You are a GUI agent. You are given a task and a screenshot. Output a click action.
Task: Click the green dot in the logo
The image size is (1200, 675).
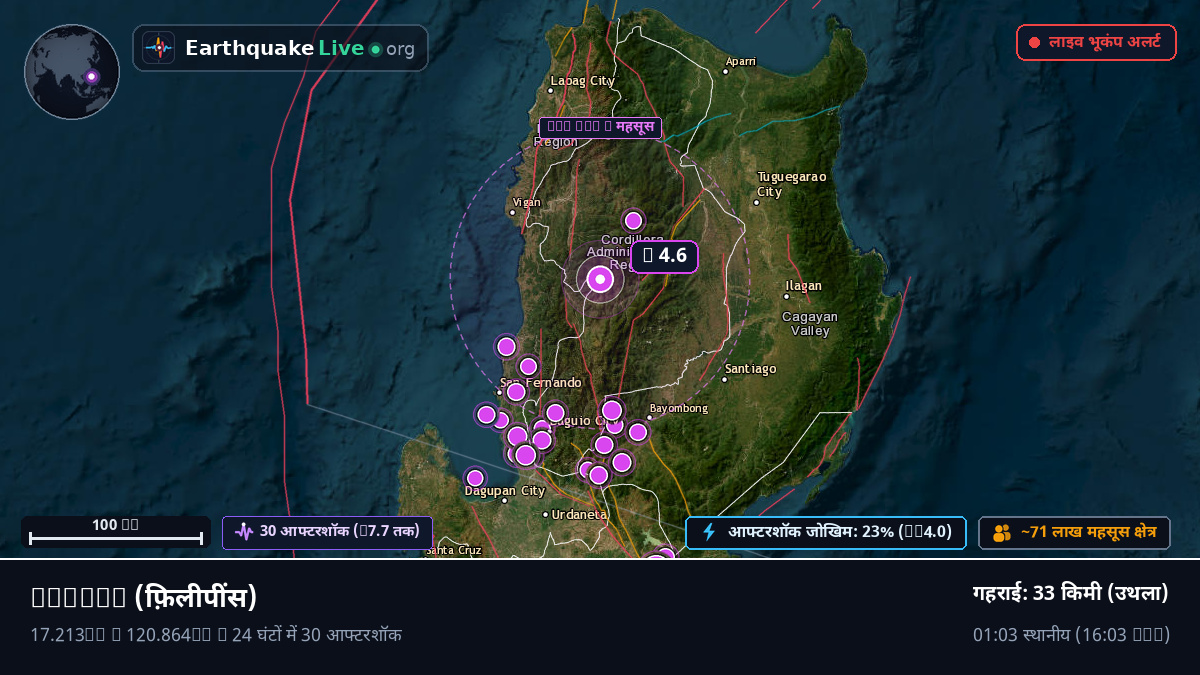pyautogui.click(x=375, y=49)
